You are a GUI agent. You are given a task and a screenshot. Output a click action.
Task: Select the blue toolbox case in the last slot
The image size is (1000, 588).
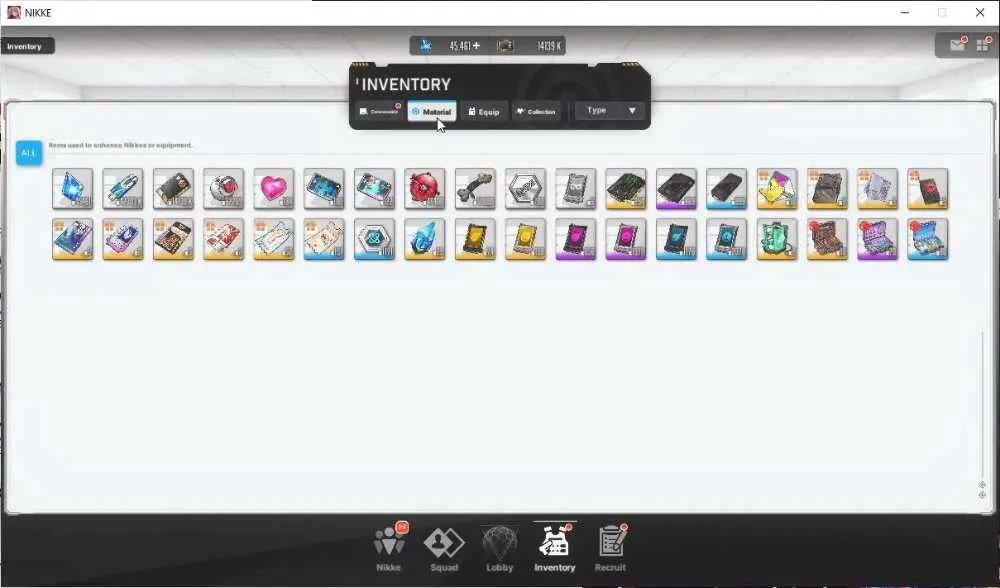928,239
